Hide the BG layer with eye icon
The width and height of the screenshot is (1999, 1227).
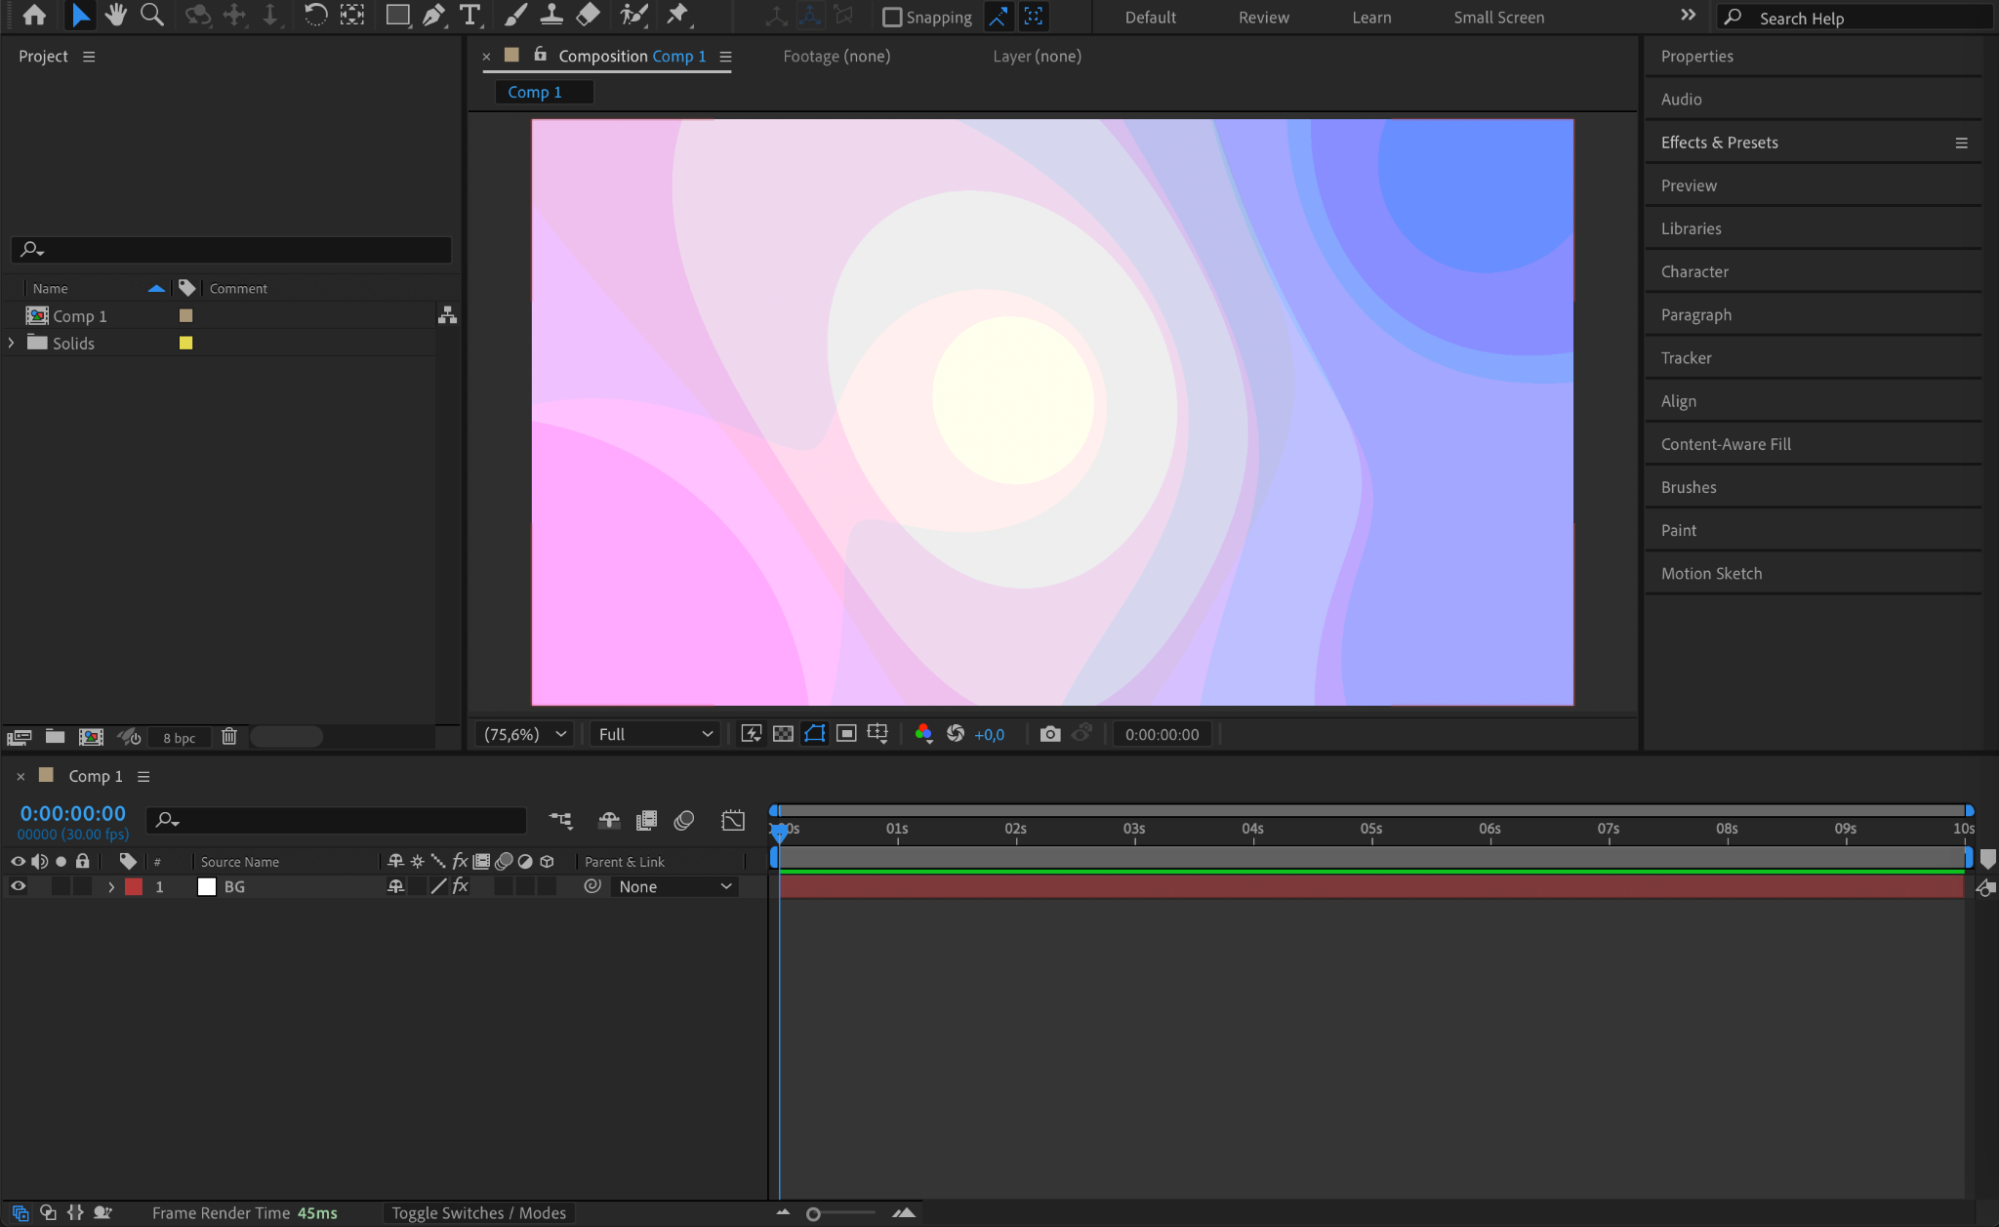[18, 886]
